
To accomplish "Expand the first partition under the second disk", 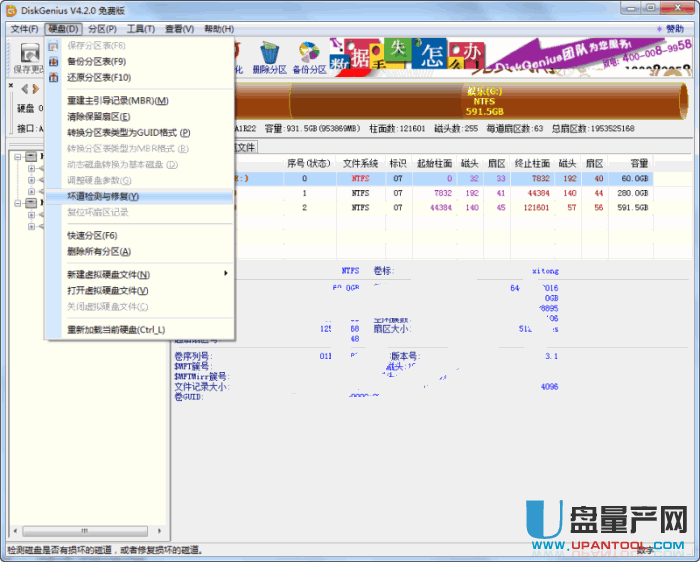I will (x=31, y=215).
